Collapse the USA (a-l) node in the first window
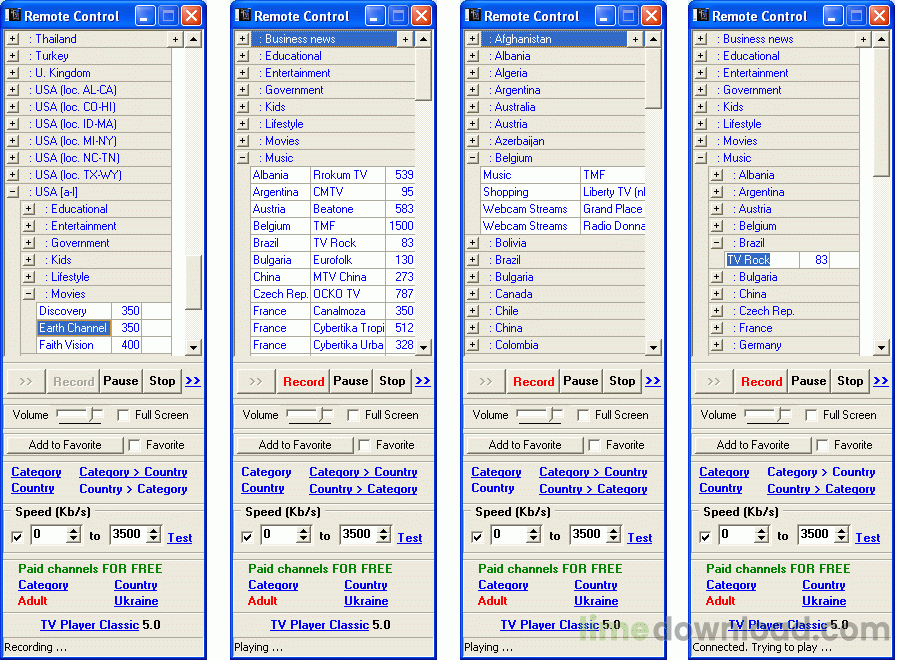Screen dimensions: 897x660 [12, 192]
